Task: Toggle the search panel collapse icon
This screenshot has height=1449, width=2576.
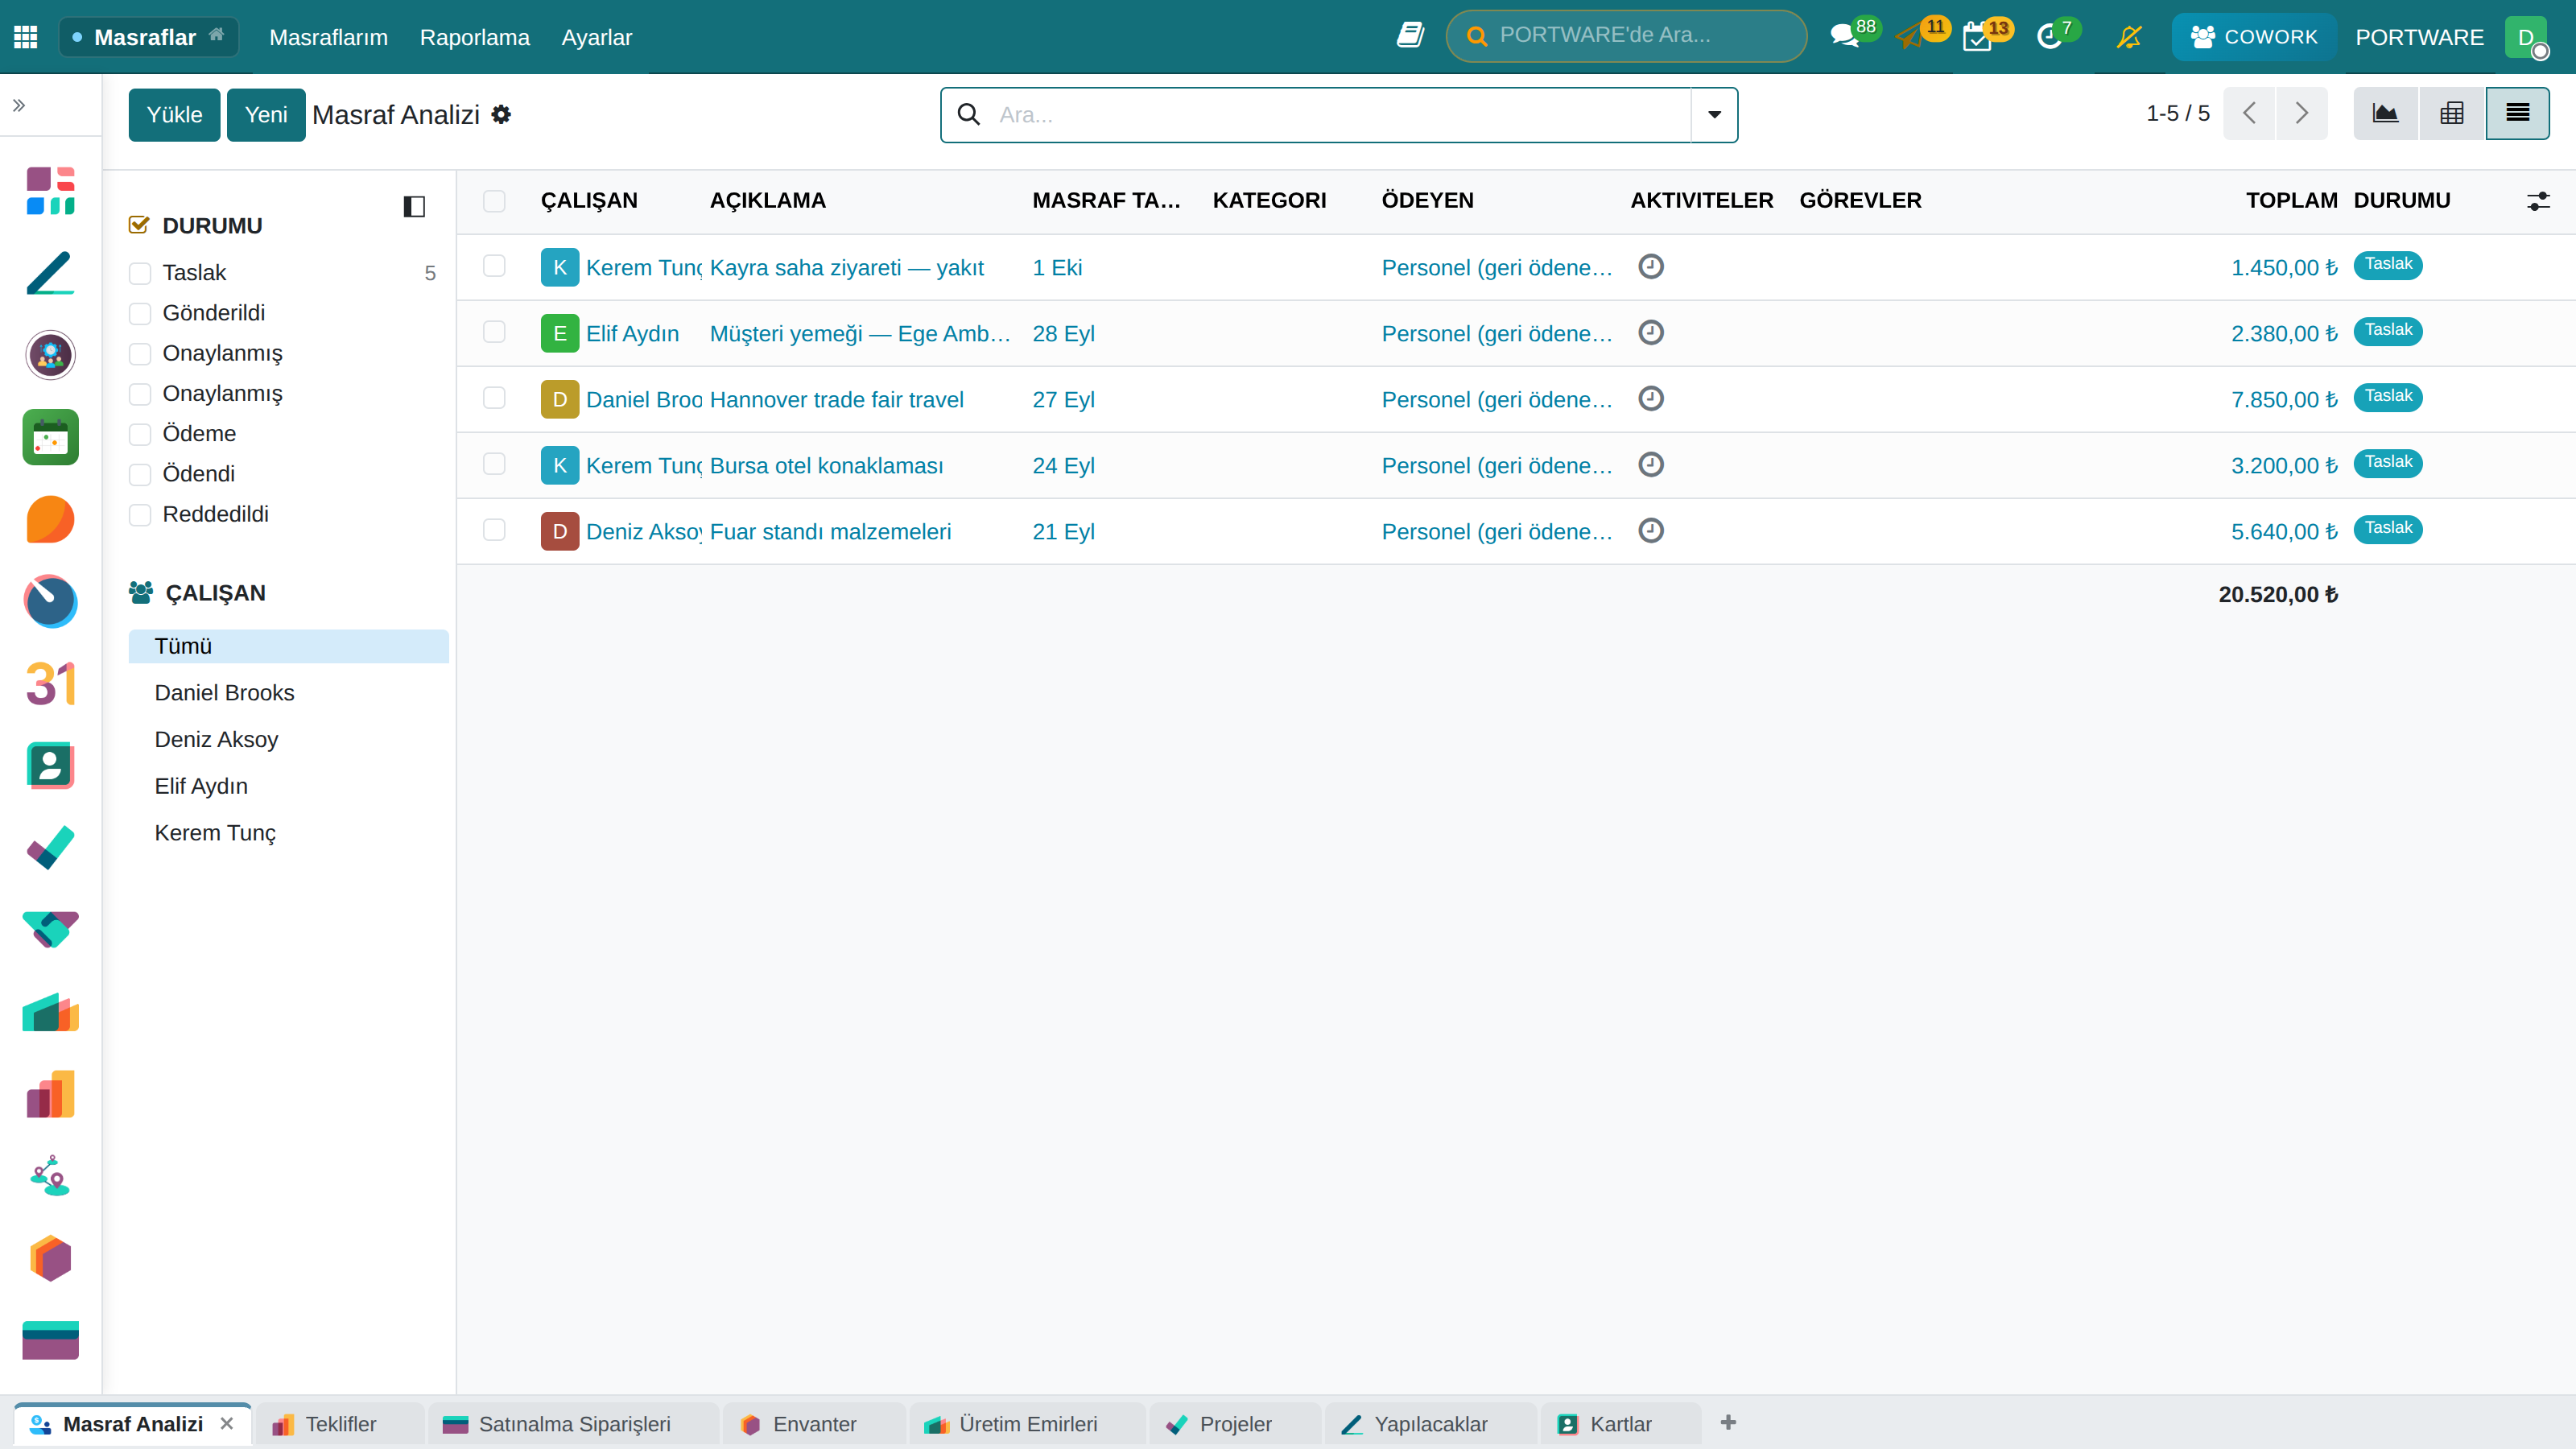Action: pos(414,207)
